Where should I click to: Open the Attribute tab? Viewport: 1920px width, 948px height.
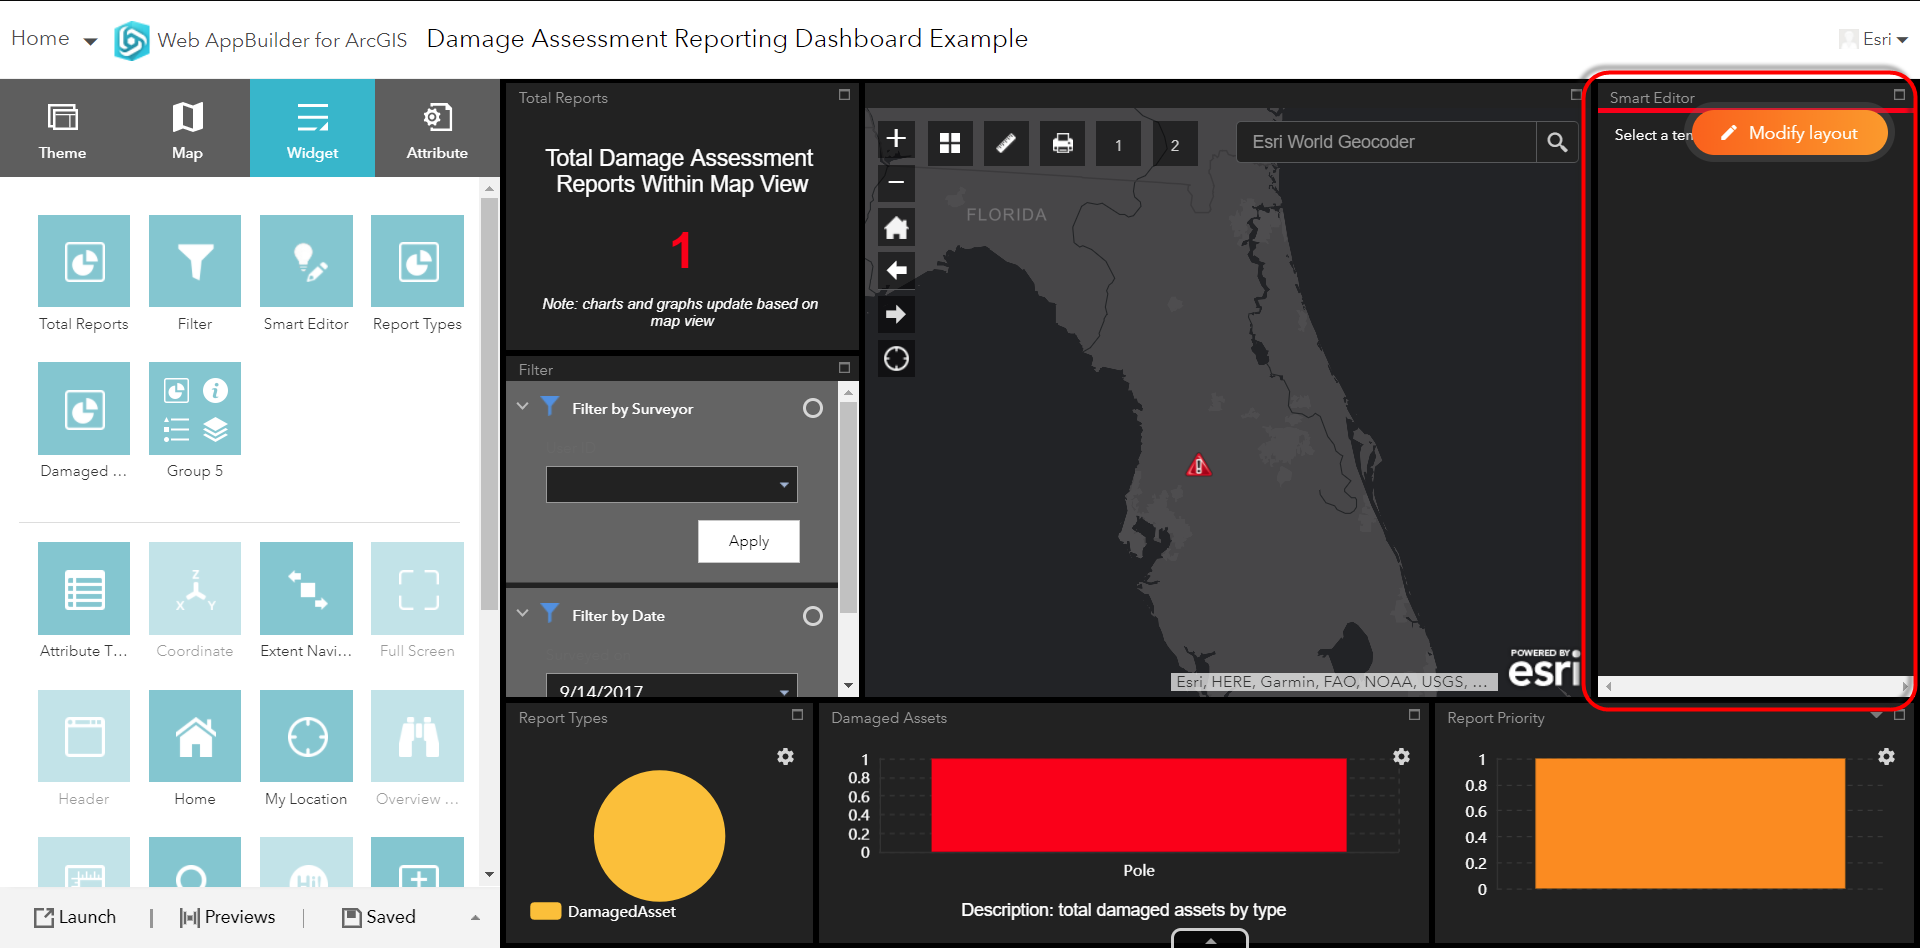pos(437,129)
